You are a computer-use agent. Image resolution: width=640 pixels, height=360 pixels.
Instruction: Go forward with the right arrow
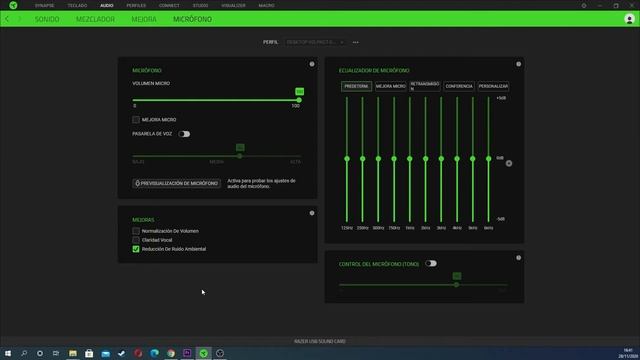19,19
